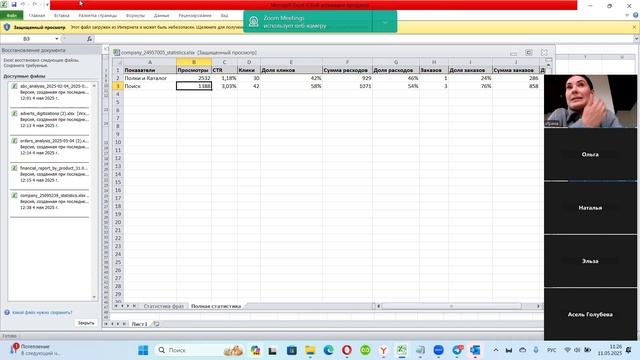Select row 5 header
This screenshot has width=640, height=360.
click(x=118, y=102)
